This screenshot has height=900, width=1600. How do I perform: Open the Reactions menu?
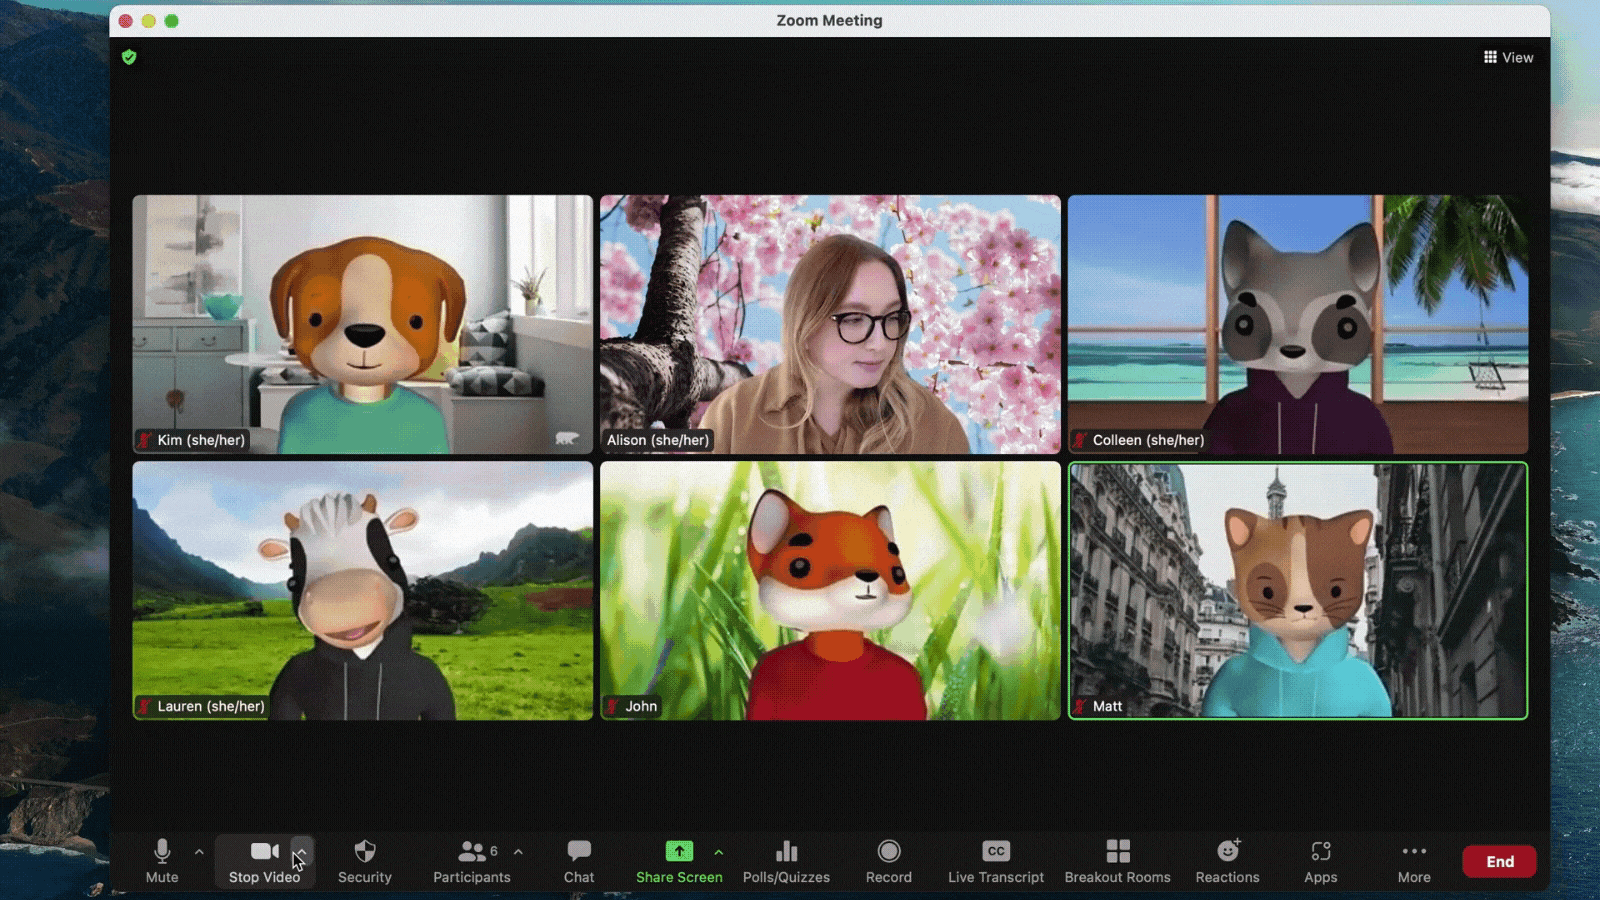click(x=1227, y=861)
